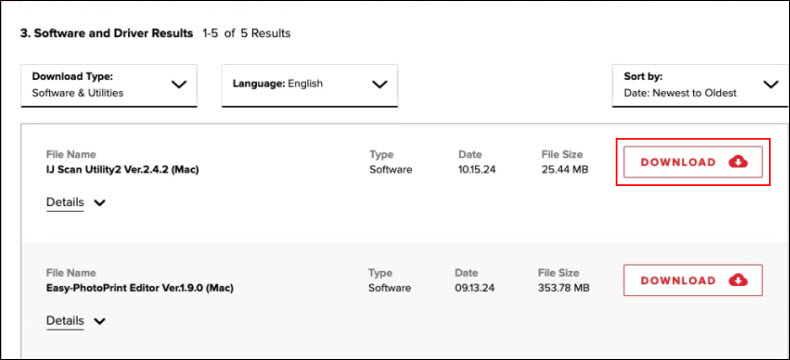This screenshot has width=790, height=360.
Task: Click the IJ Scan Utility2 Ver.2.4.2 (Mac) file name
Action: pos(122,170)
